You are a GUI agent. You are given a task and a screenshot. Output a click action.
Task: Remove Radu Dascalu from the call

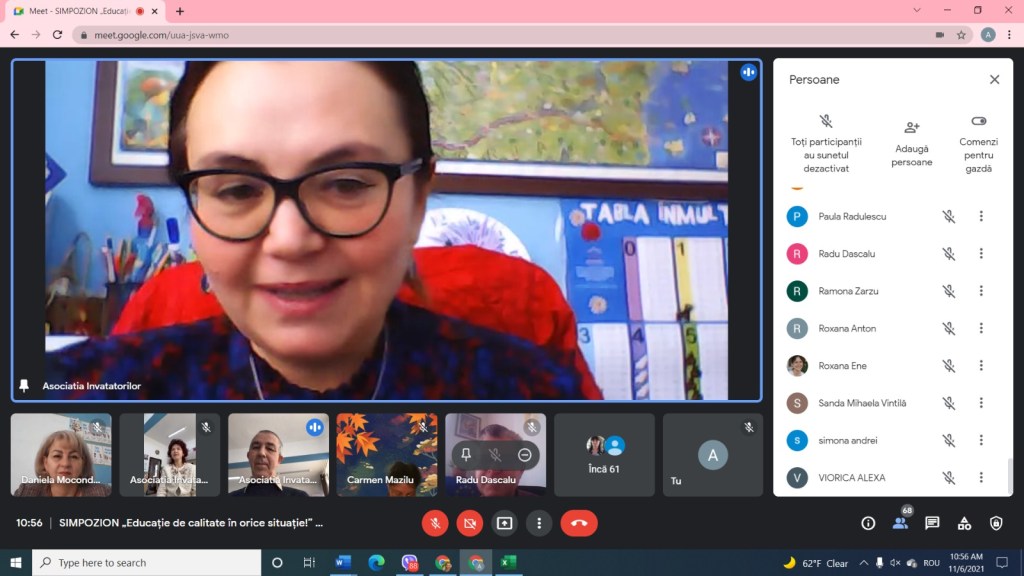tap(525, 455)
